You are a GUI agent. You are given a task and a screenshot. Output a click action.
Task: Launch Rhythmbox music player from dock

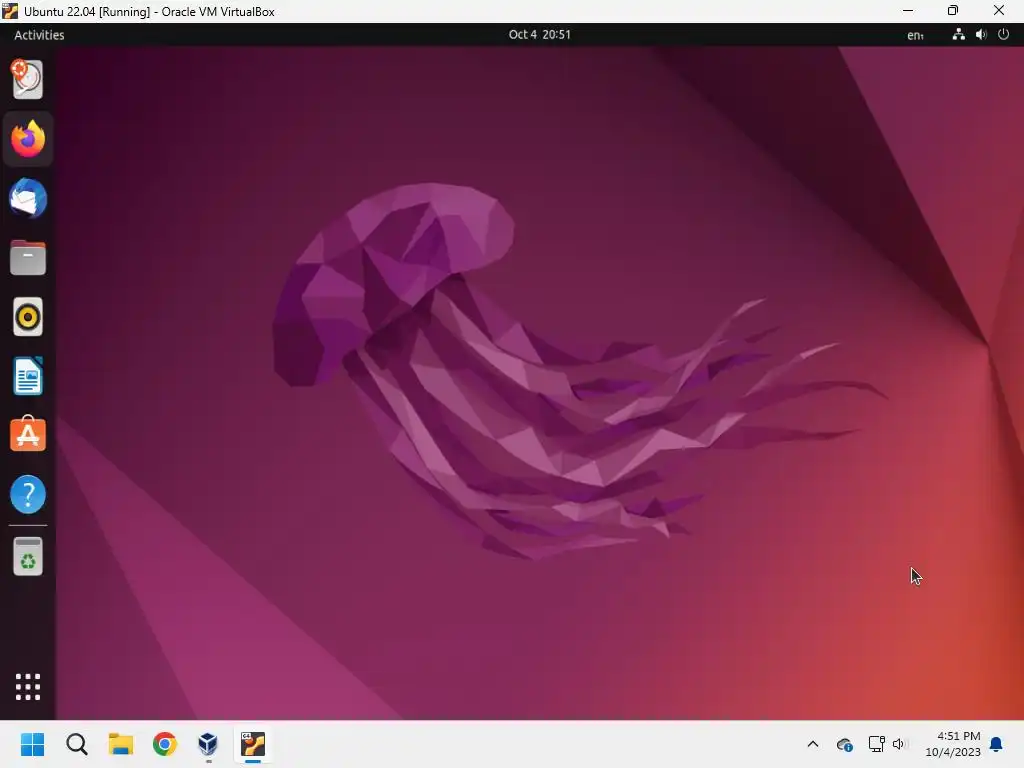[x=27, y=317]
